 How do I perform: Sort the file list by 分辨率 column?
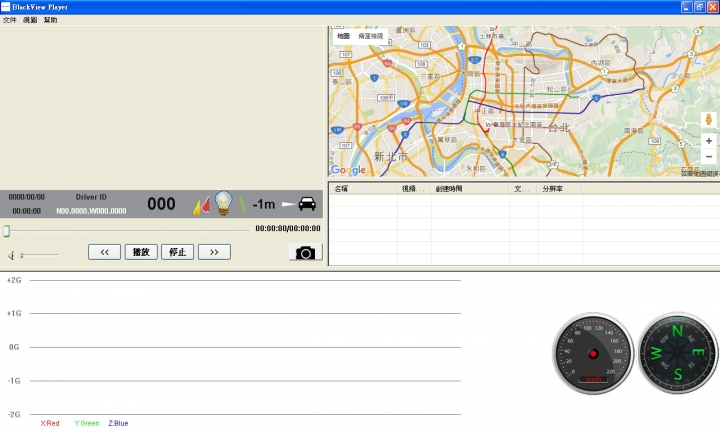(x=560, y=189)
